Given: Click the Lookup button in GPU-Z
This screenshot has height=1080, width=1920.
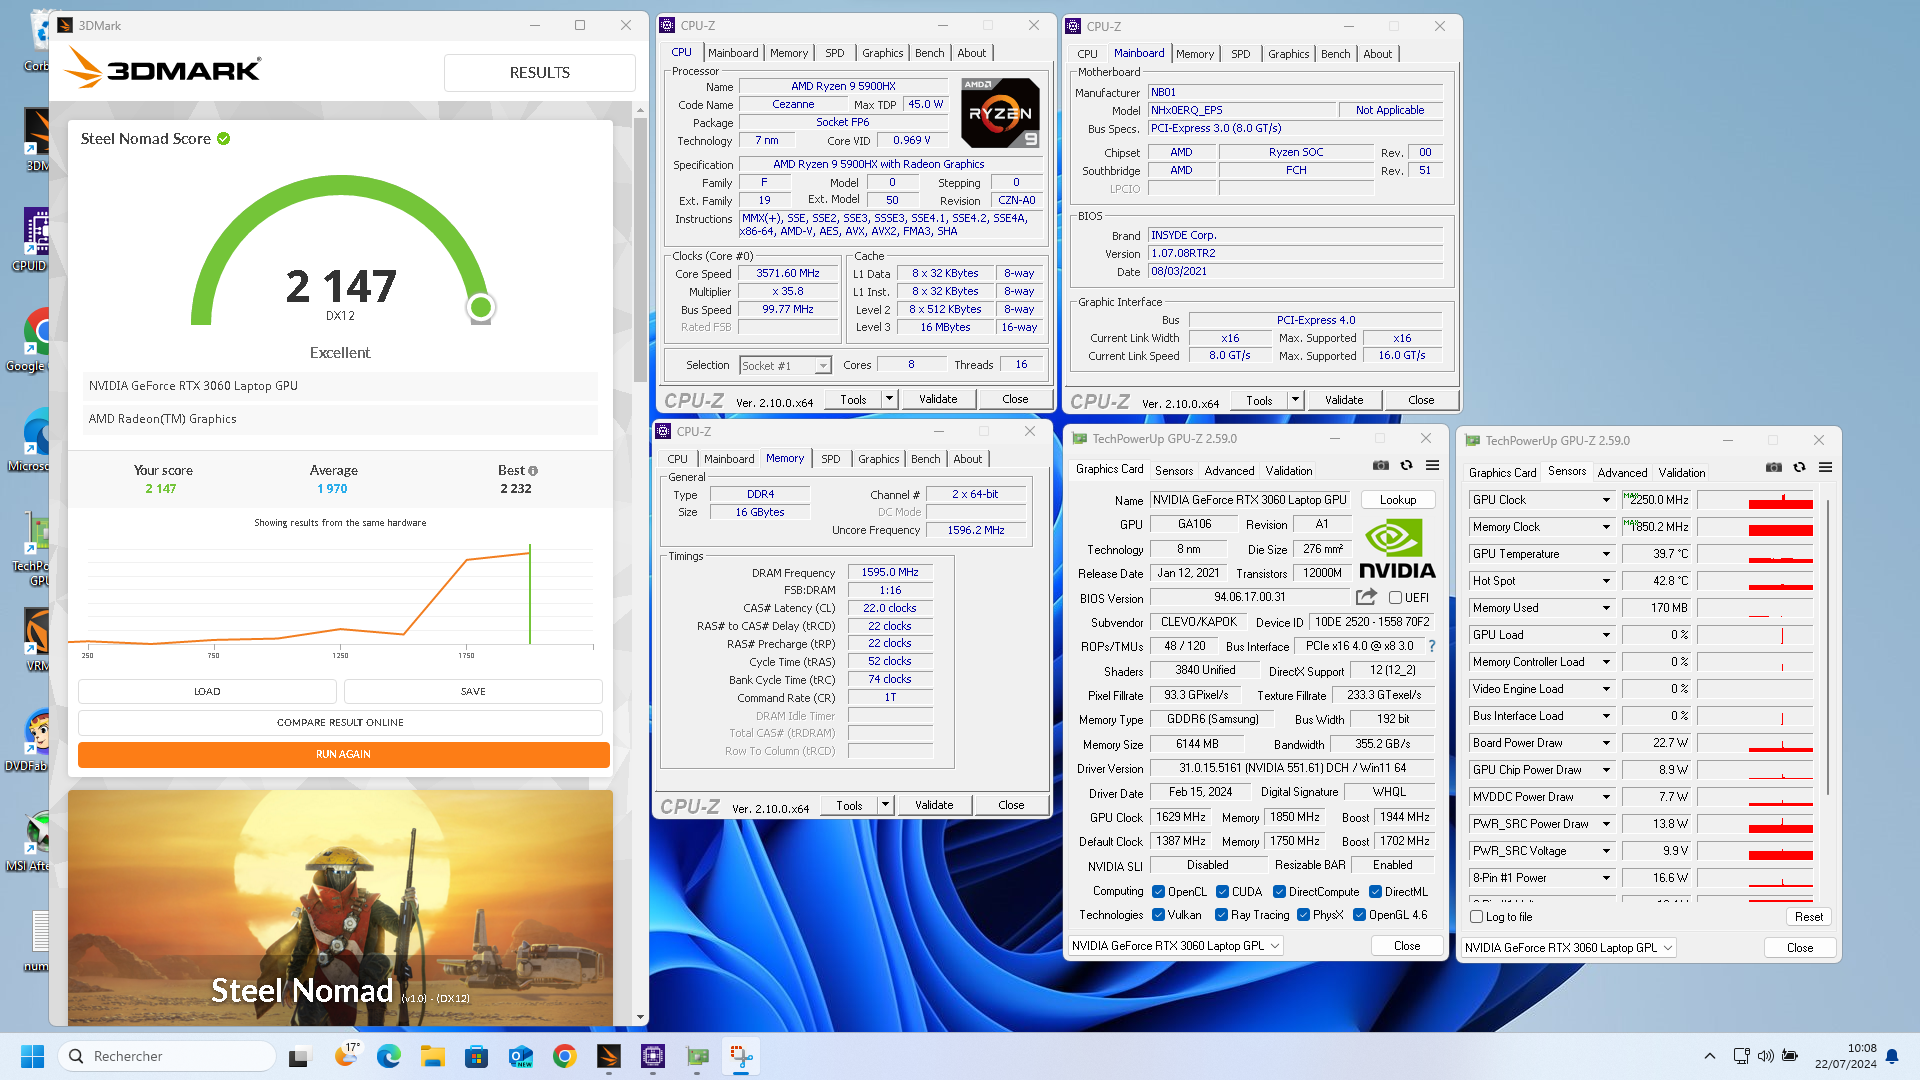Looking at the screenshot, I should tap(1398, 500).
